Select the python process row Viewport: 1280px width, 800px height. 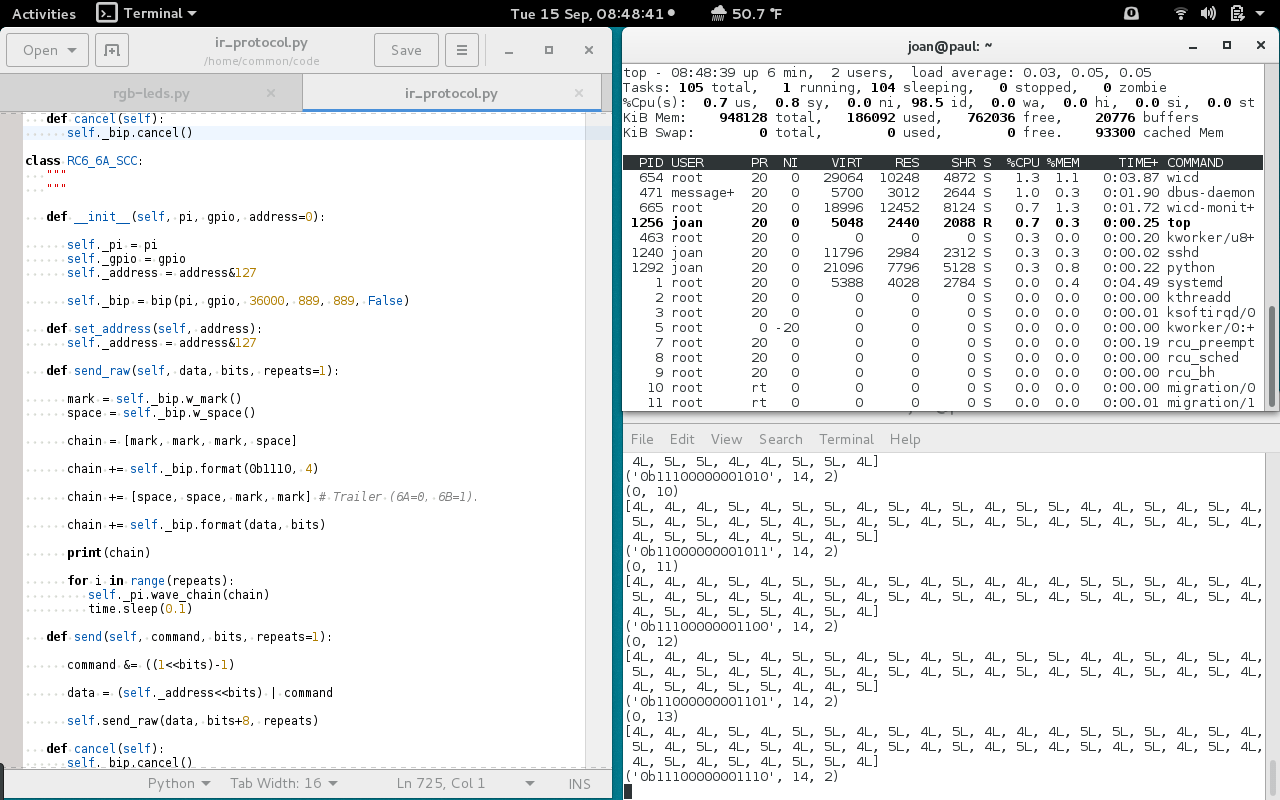click(x=945, y=267)
